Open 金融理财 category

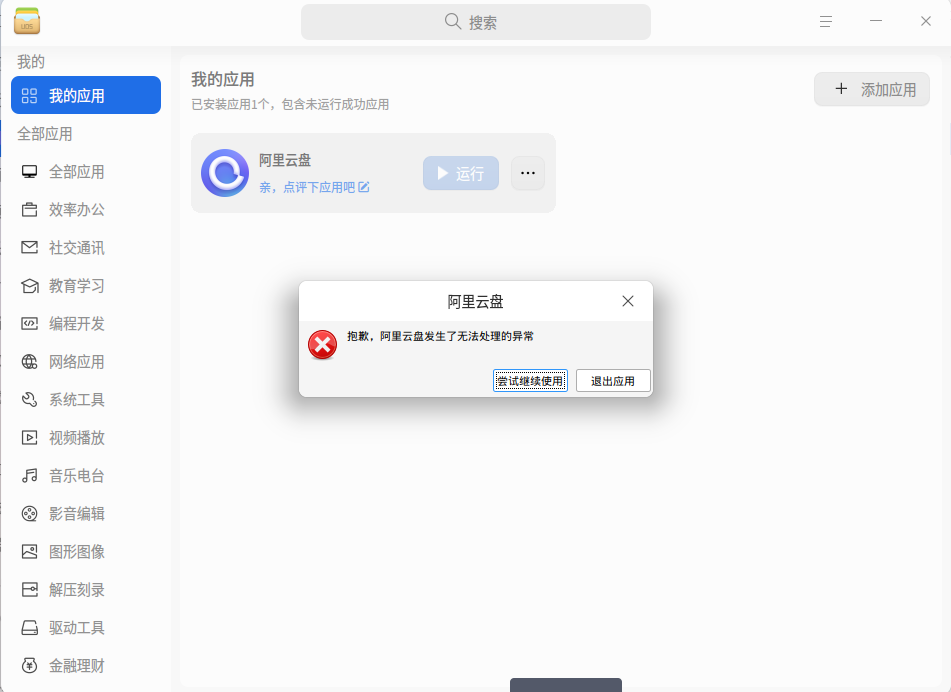pos(86,665)
